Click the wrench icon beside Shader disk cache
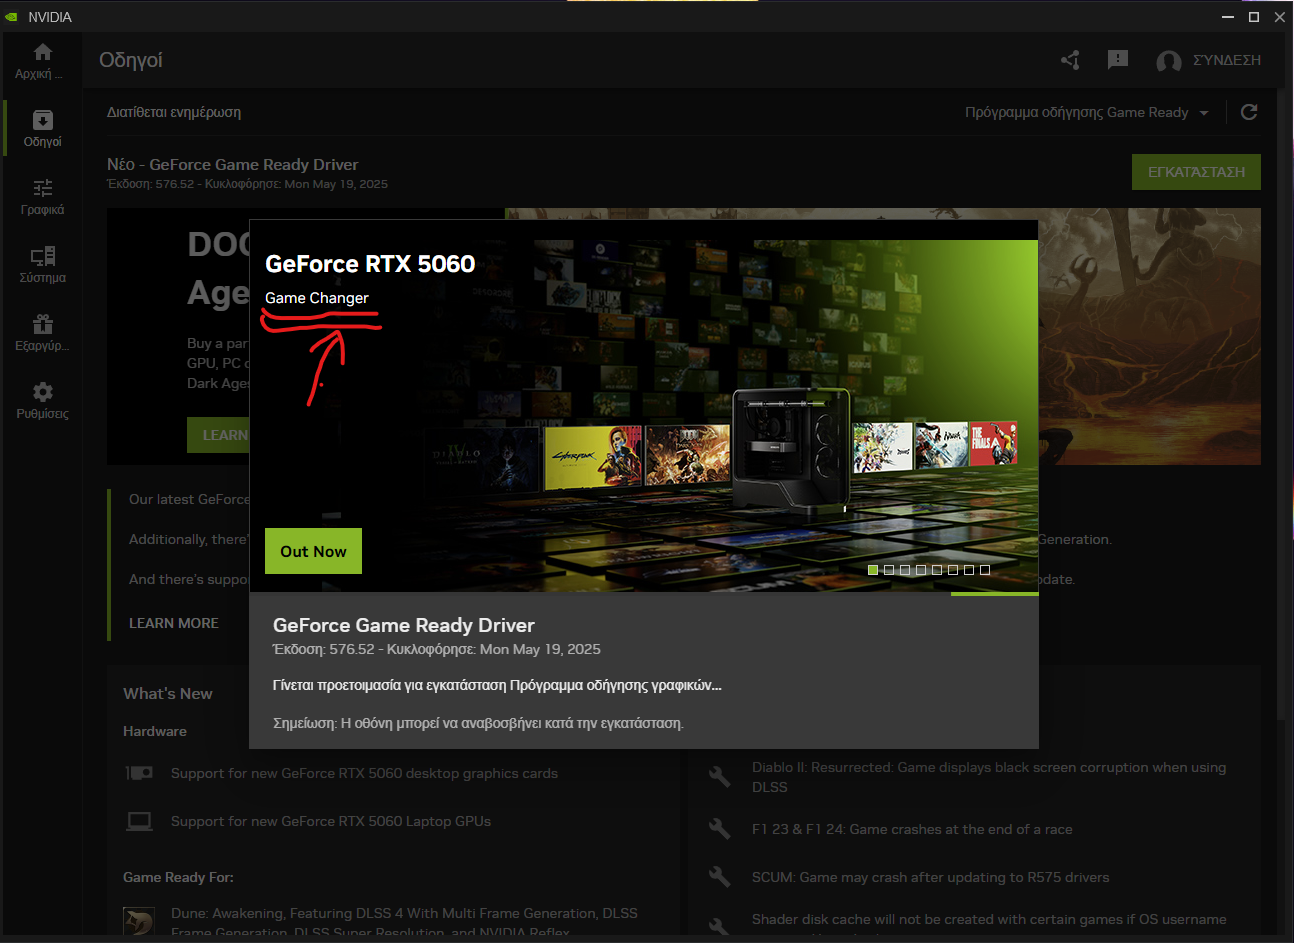 tap(719, 926)
